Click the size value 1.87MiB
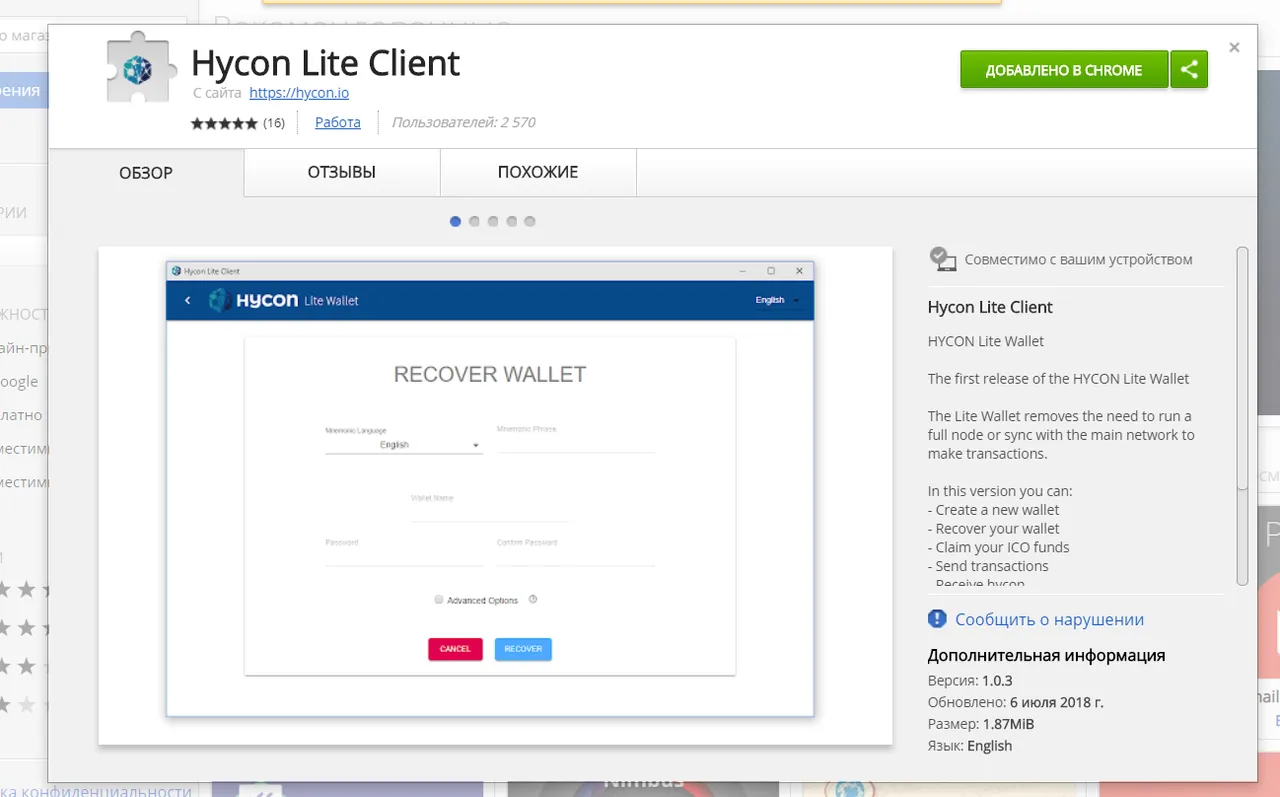 (1008, 724)
